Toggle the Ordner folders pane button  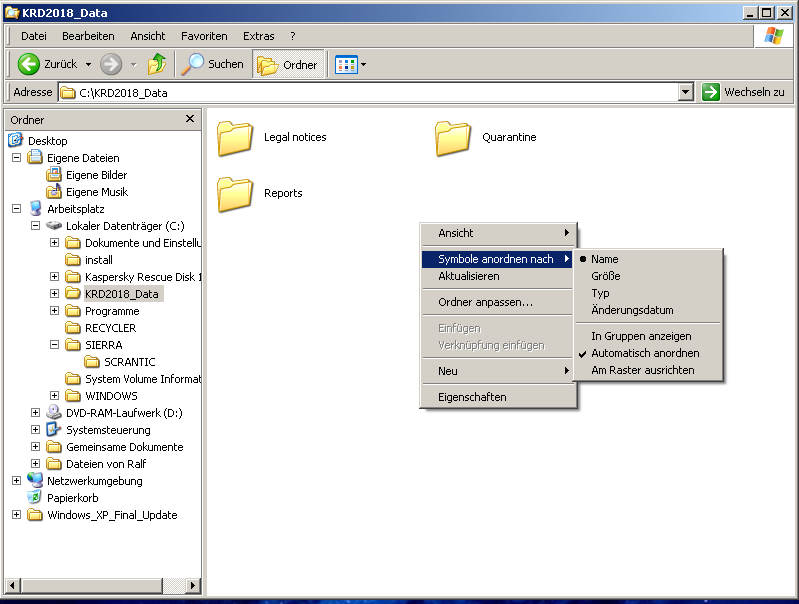(288, 65)
